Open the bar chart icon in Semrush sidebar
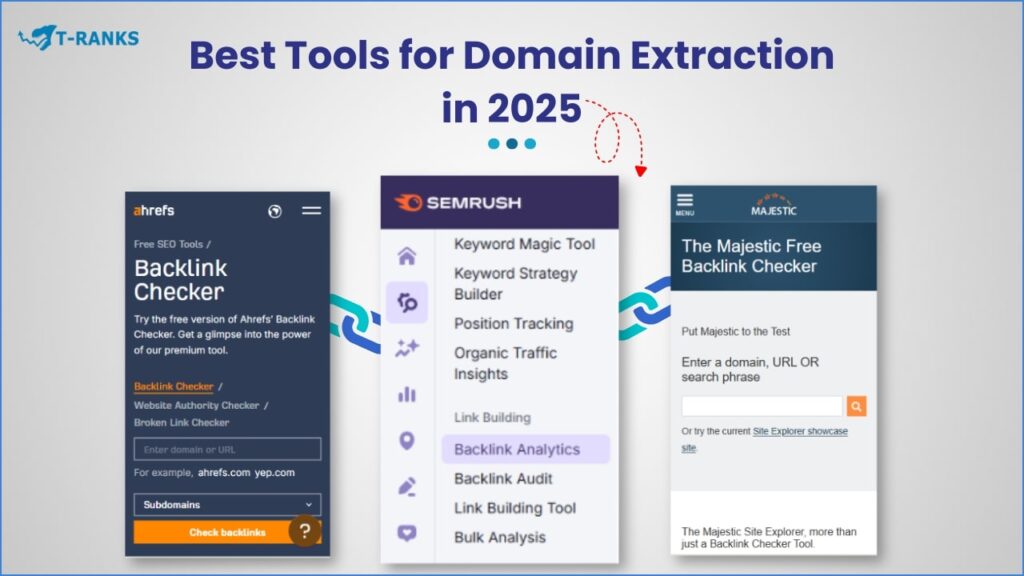Image resolution: width=1024 pixels, height=576 pixels. [406, 394]
